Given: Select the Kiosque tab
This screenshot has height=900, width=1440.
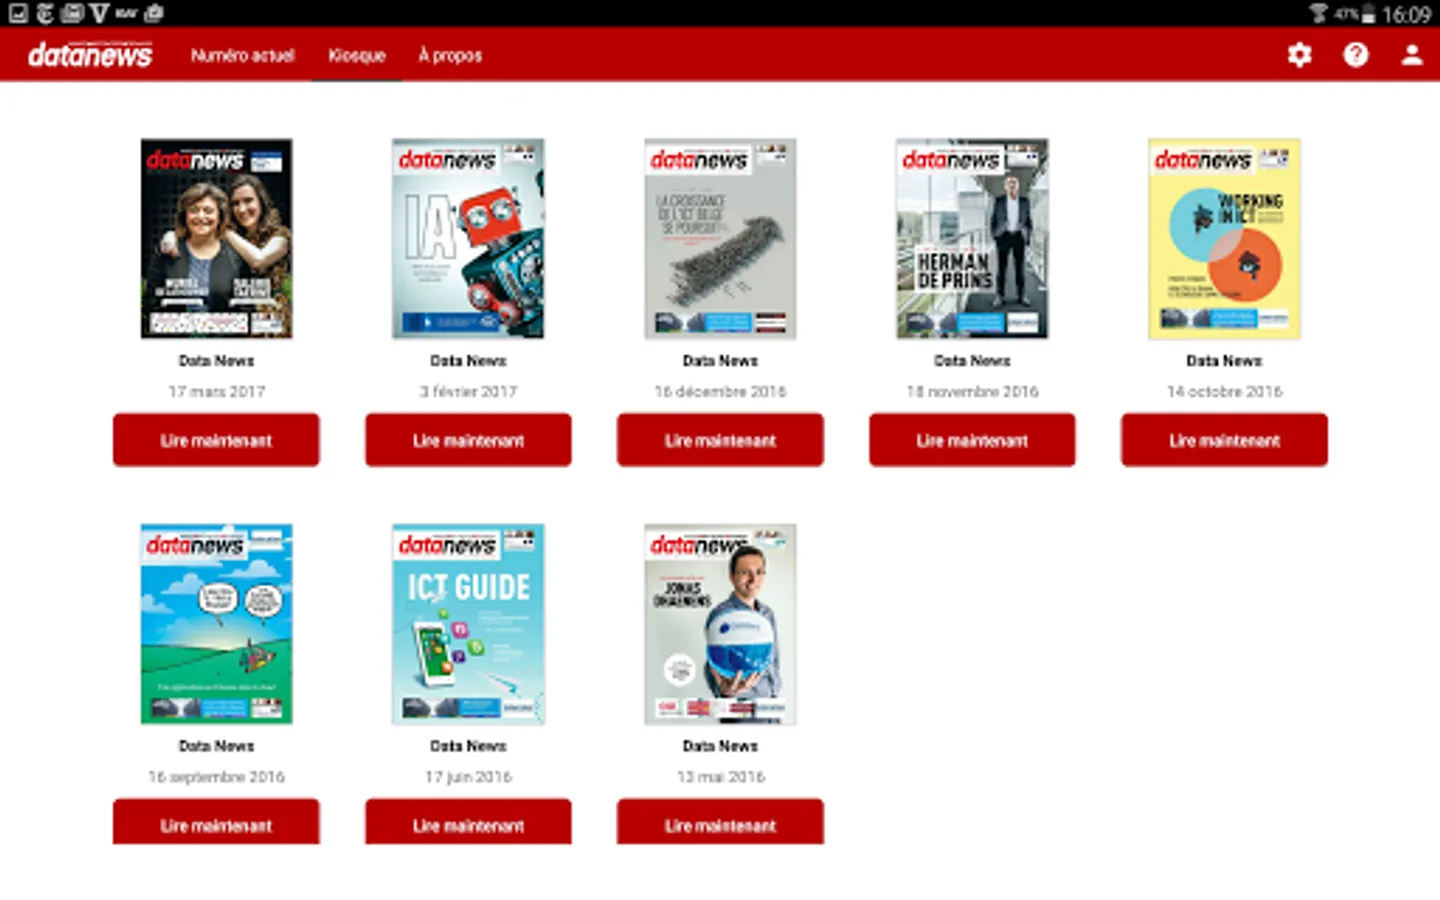Looking at the screenshot, I should click(357, 55).
